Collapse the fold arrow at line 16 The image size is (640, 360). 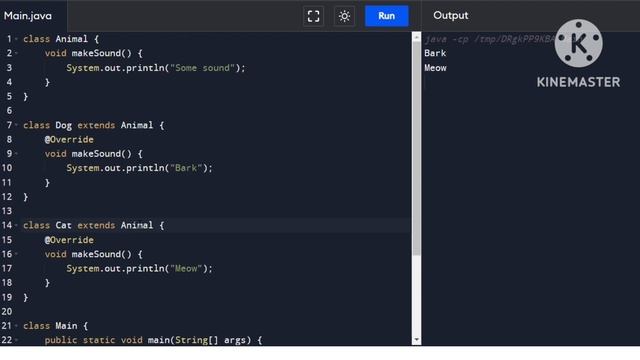[17, 254]
